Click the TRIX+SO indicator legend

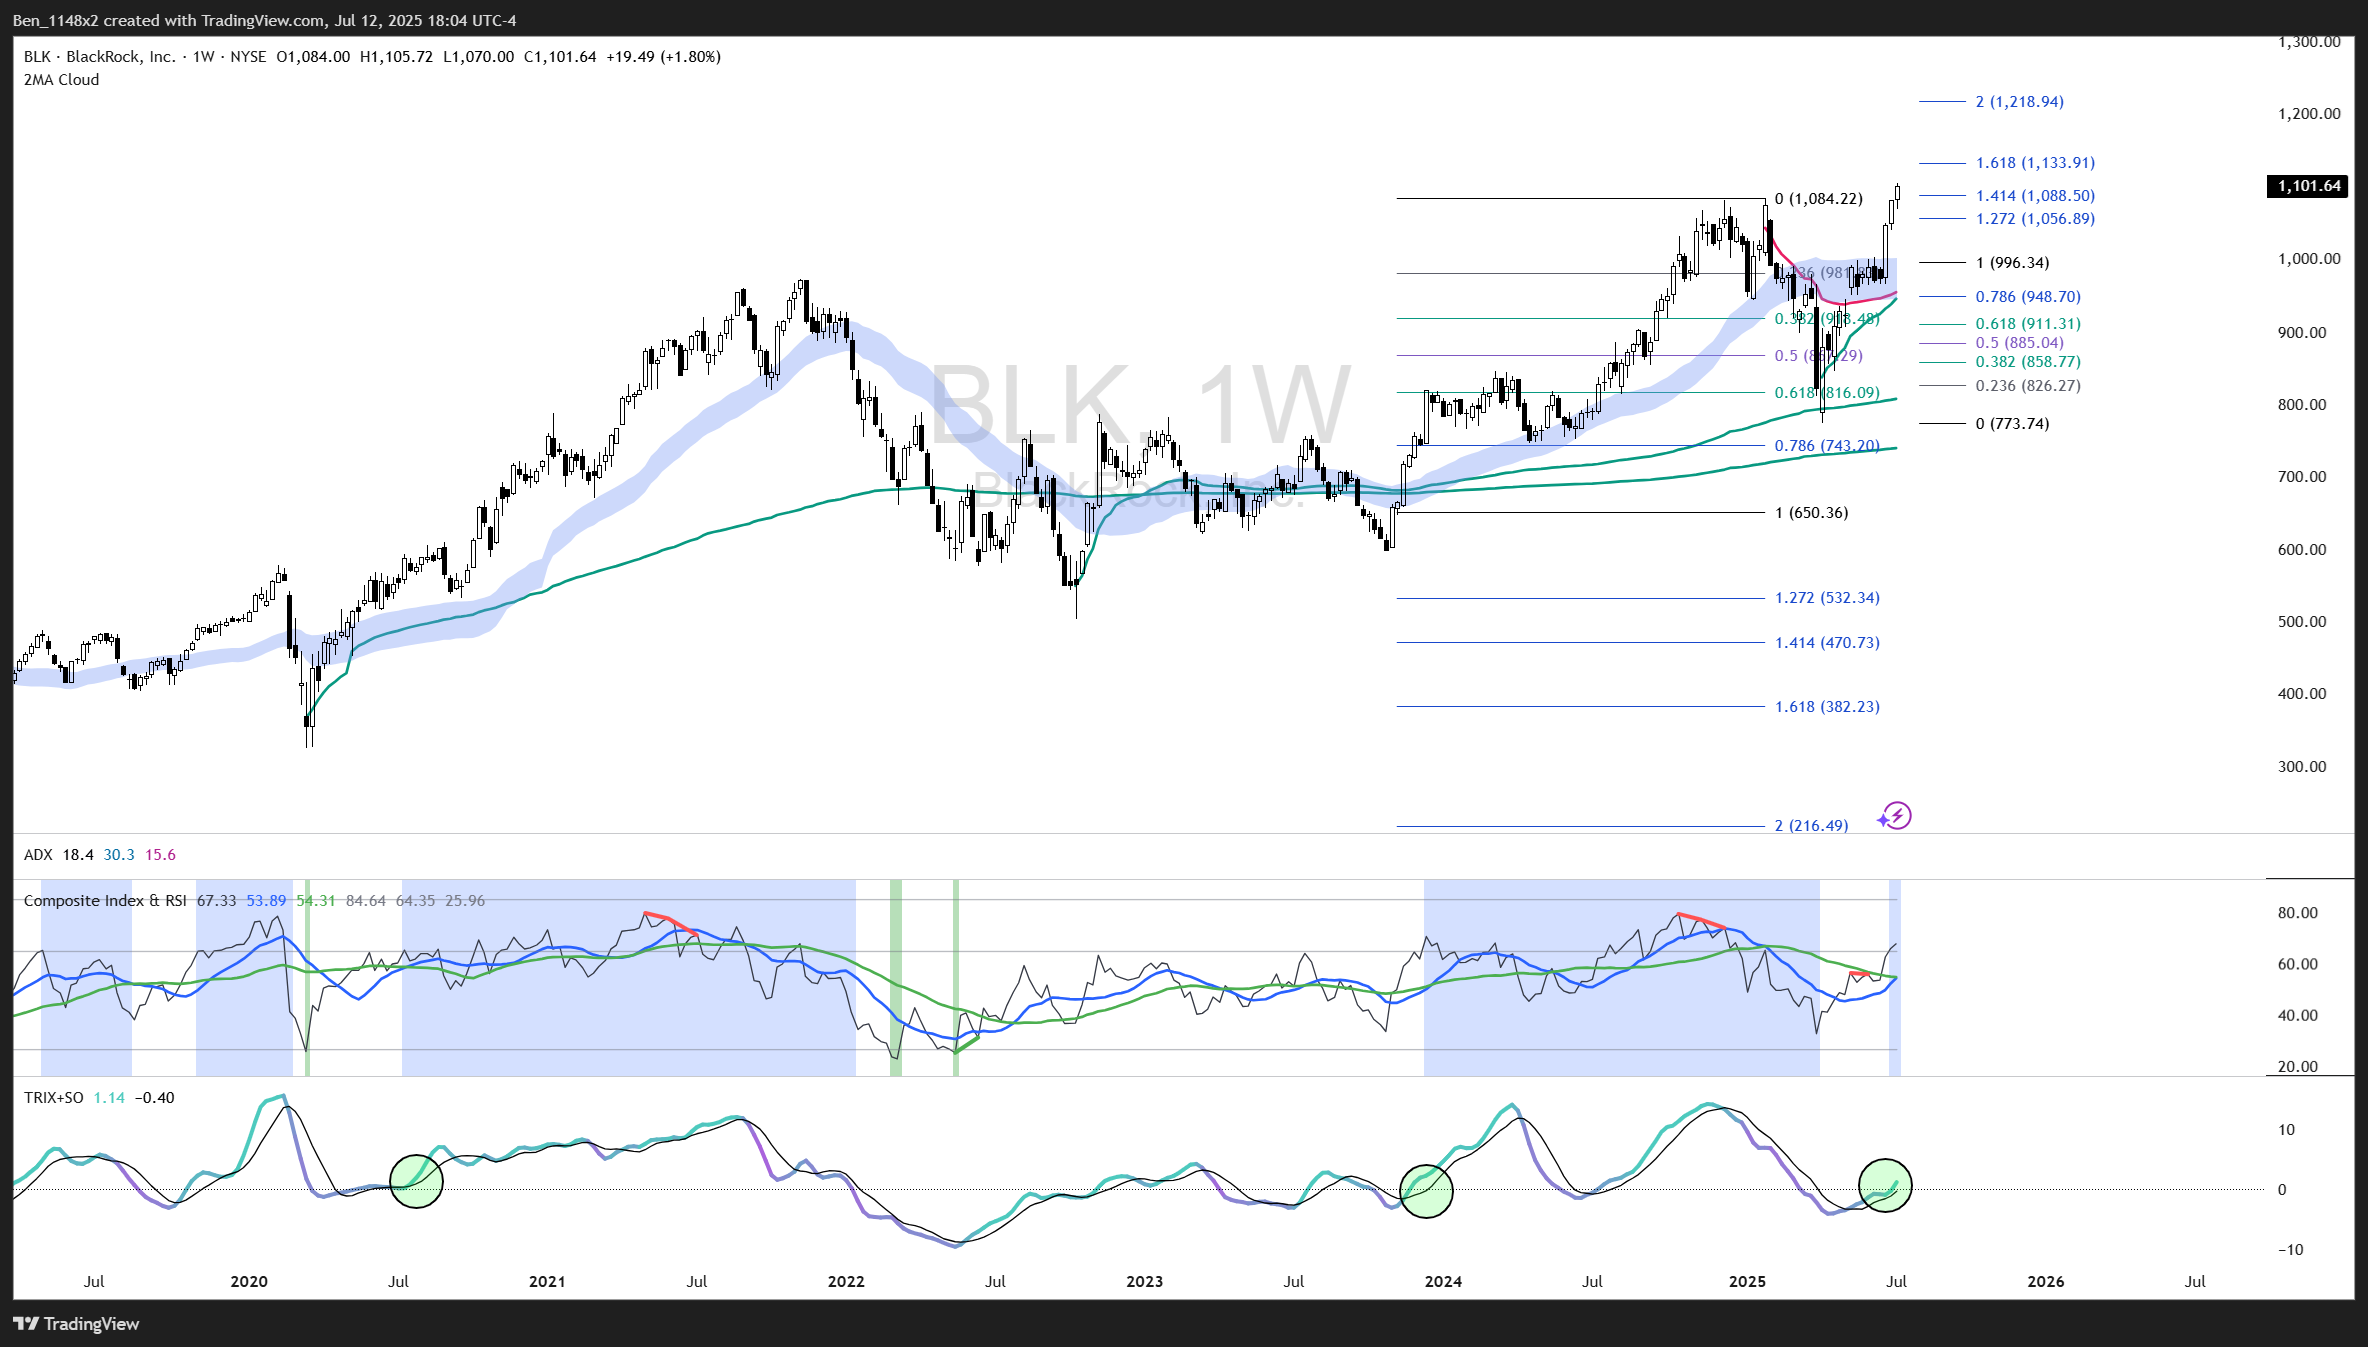(x=54, y=1098)
